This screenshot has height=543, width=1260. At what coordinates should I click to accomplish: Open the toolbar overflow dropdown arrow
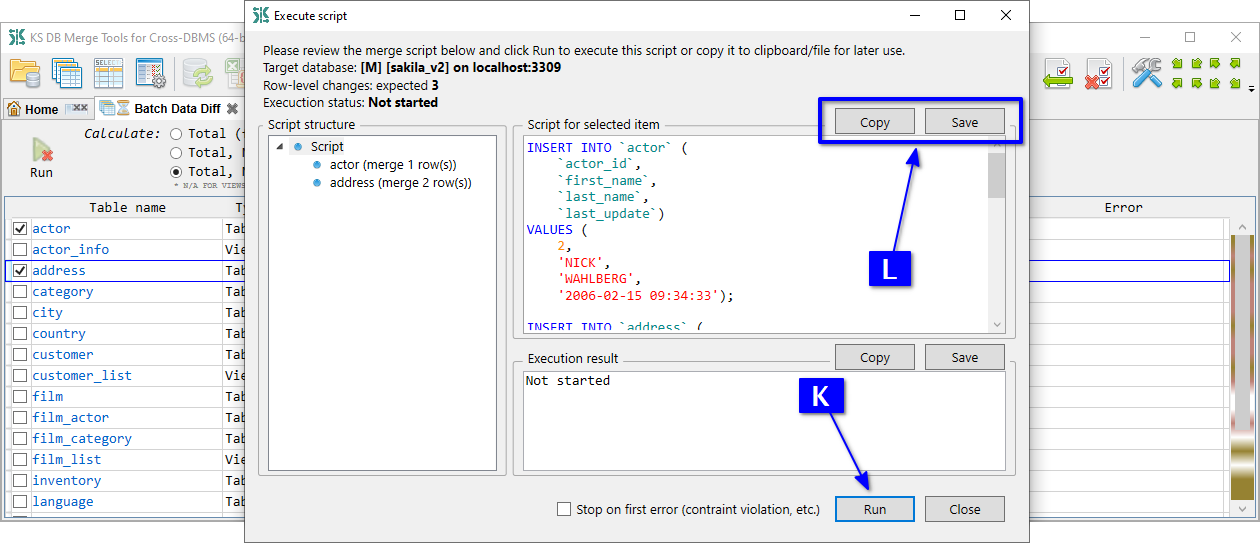1251,89
